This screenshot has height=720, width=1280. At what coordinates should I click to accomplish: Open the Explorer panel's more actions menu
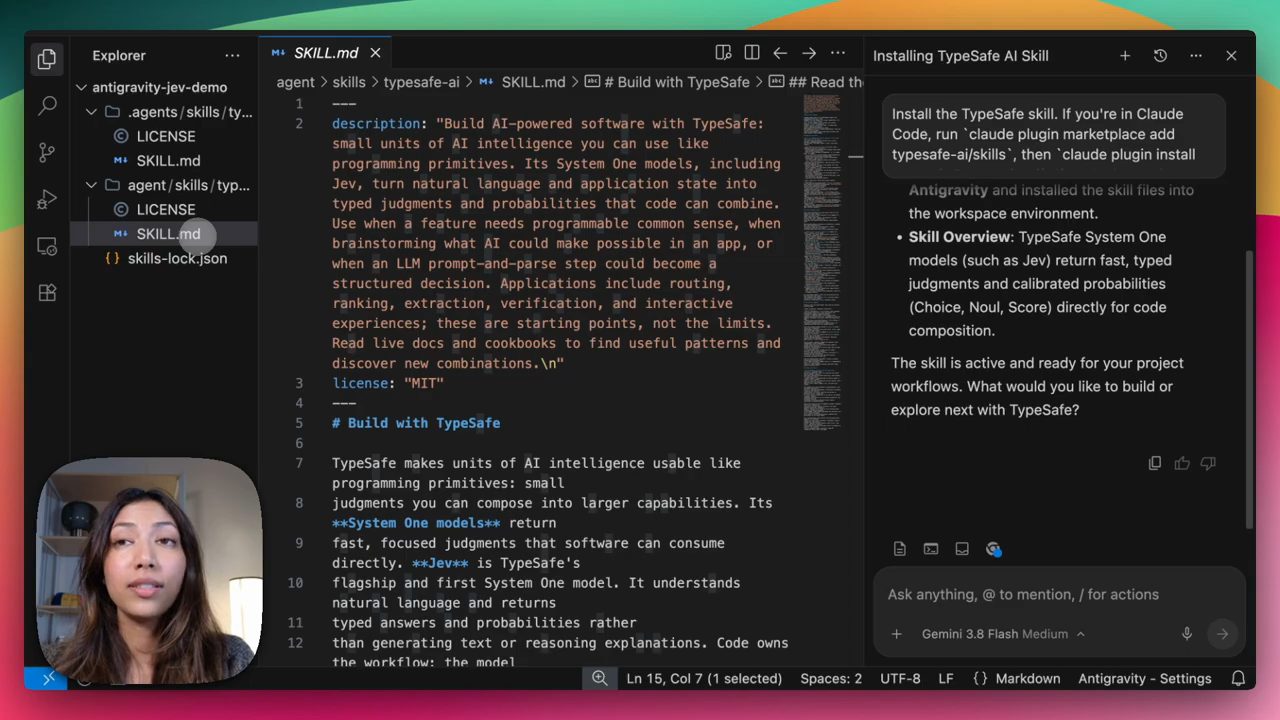pyautogui.click(x=232, y=56)
